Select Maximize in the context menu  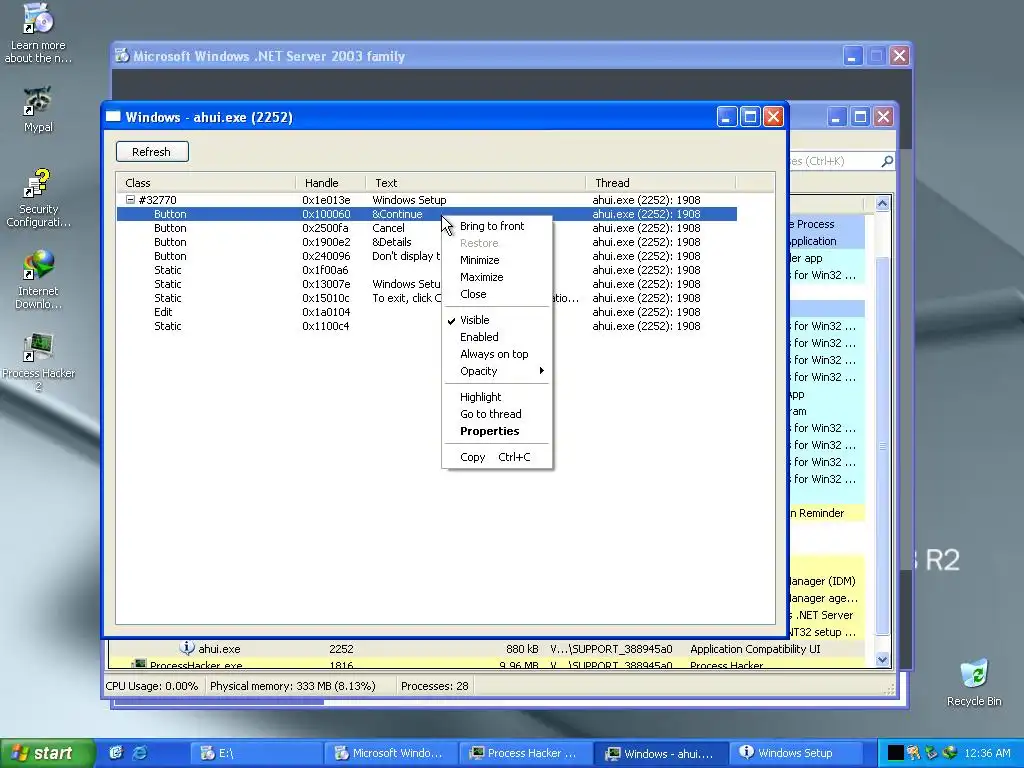pyautogui.click(x=497, y=277)
